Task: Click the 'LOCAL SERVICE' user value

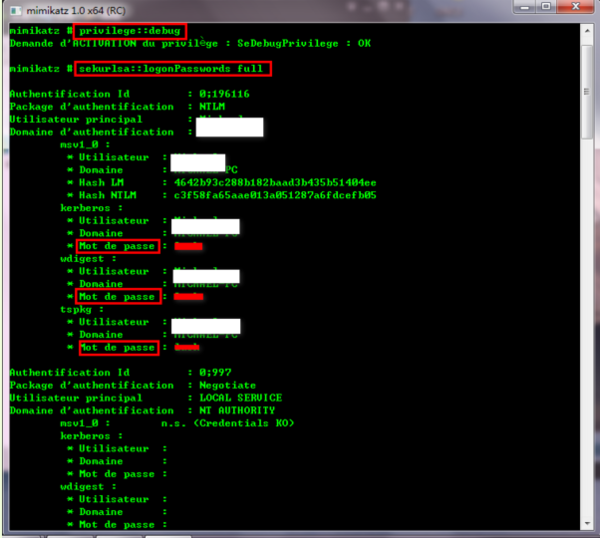Action: pyautogui.click(x=241, y=398)
